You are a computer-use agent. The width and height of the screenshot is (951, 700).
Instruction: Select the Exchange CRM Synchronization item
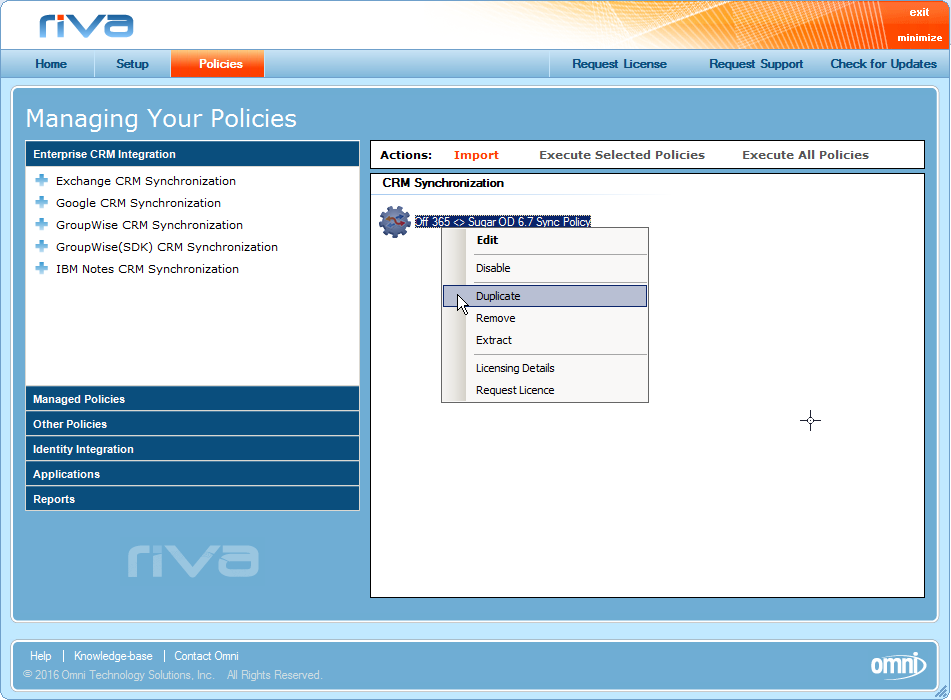pyautogui.click(x=146, y=181)
